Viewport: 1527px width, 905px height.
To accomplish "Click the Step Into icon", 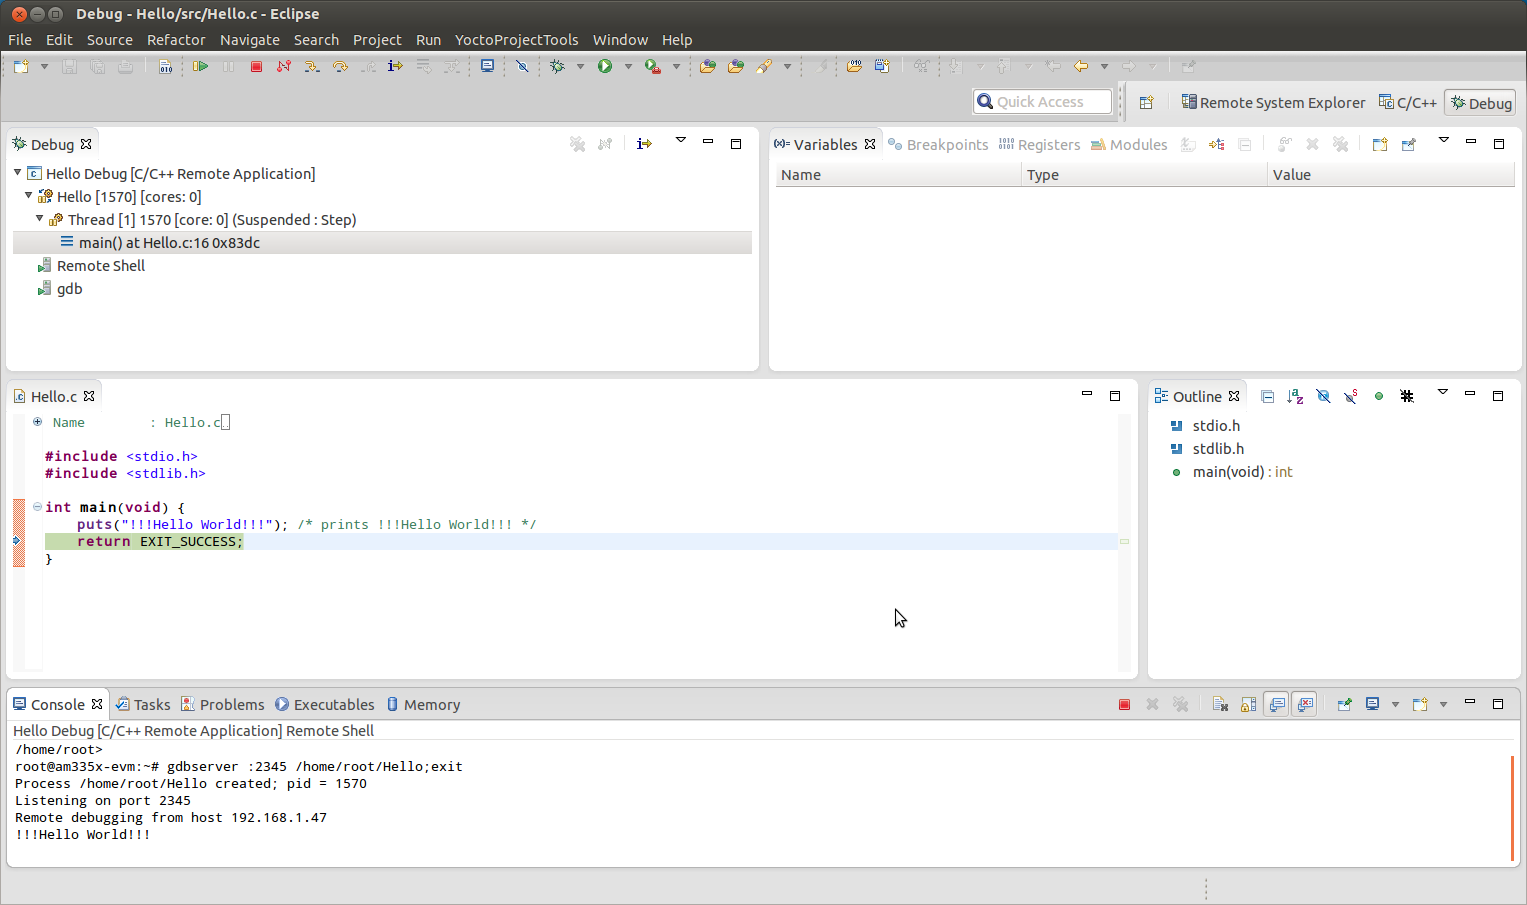I will (312, 66).
